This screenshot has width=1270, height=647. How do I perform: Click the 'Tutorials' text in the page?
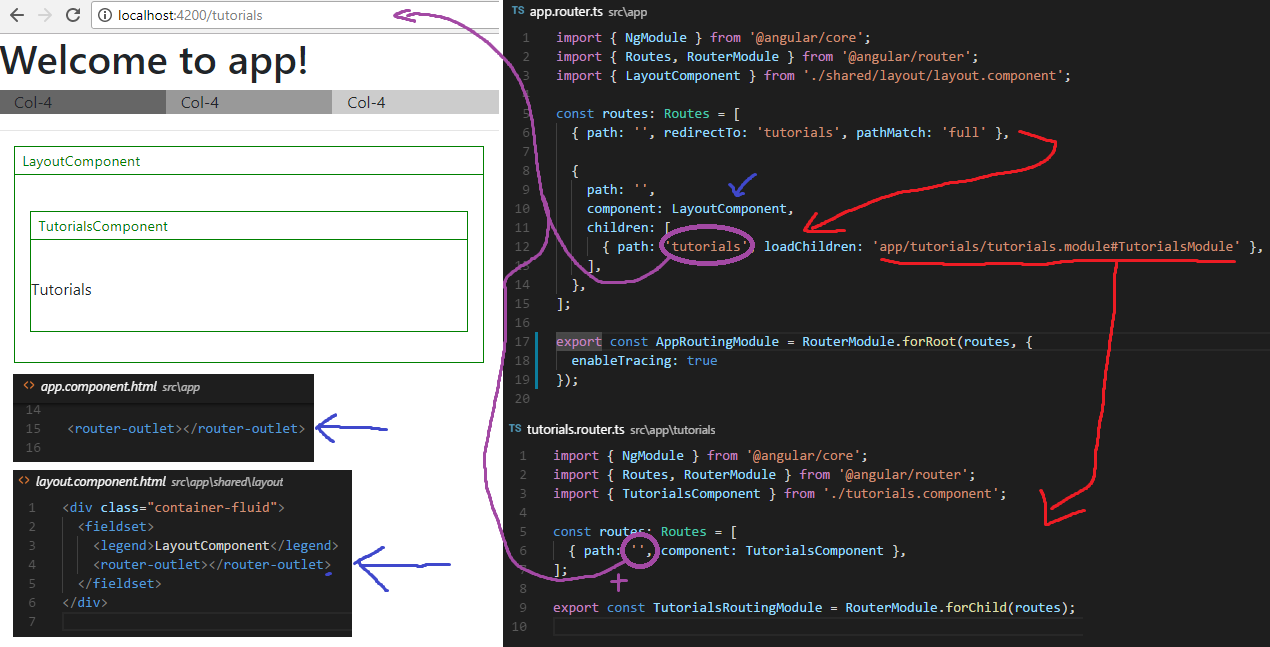point(61,289)
